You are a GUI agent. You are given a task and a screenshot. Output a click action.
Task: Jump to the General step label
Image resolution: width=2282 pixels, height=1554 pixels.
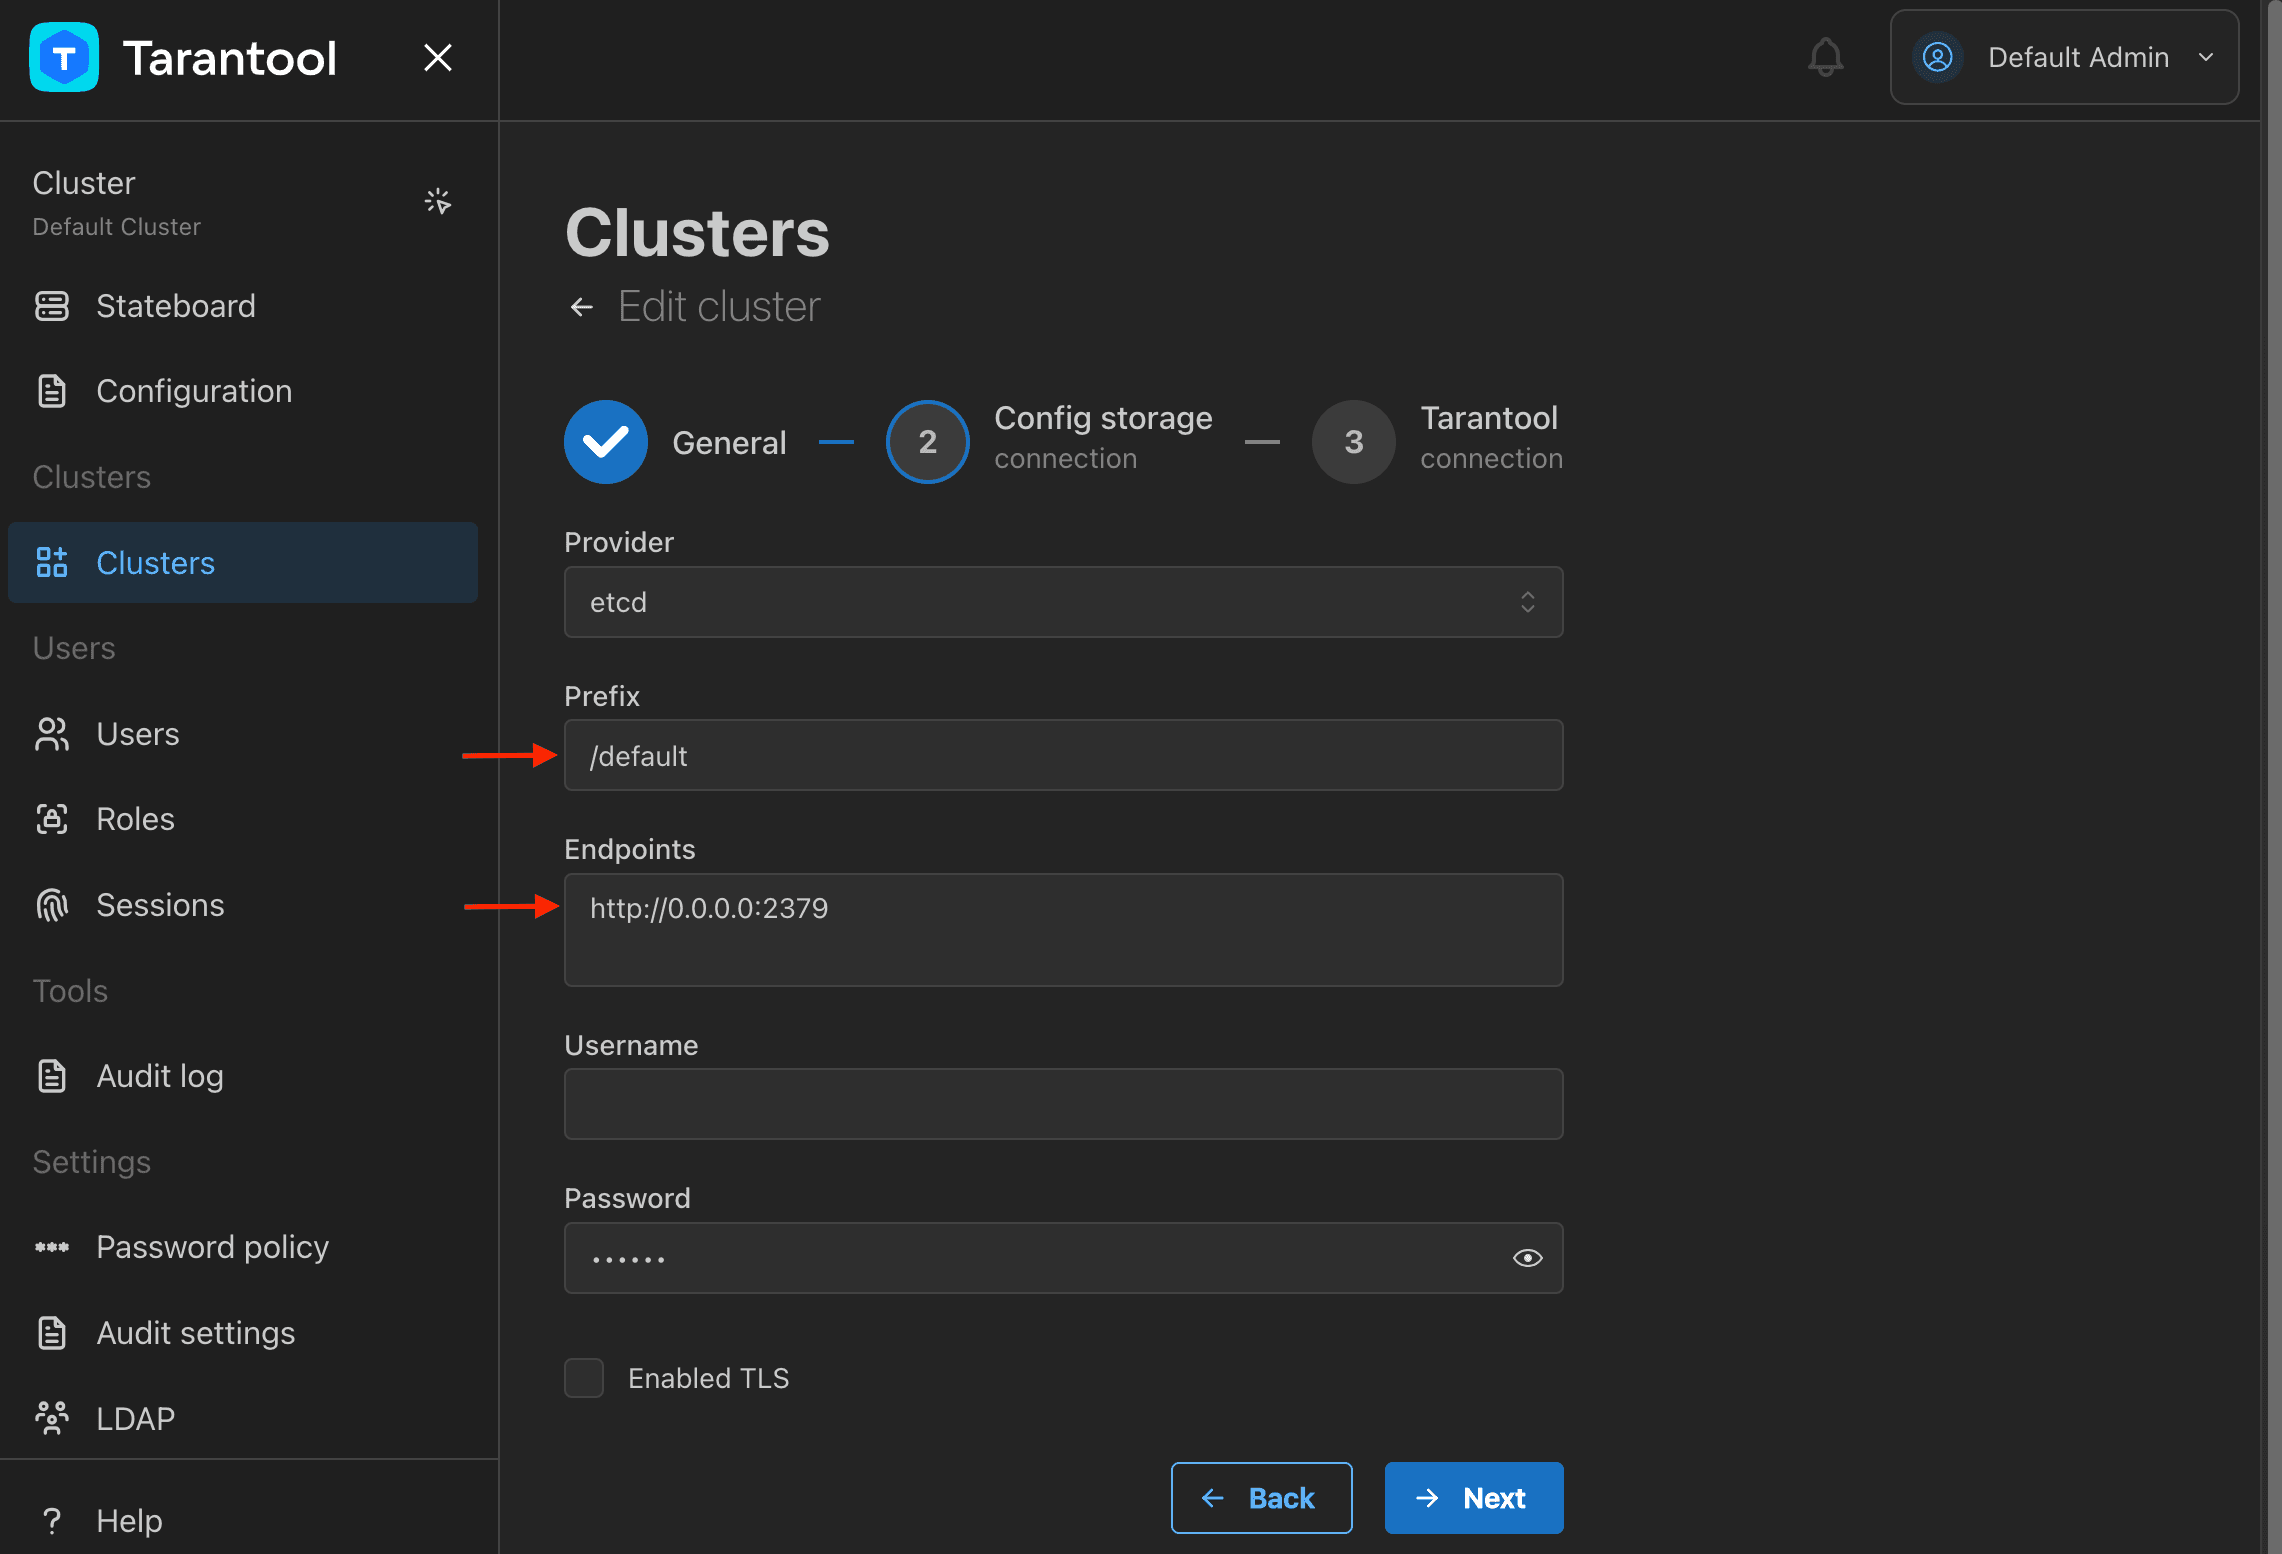tap(729, 443)
